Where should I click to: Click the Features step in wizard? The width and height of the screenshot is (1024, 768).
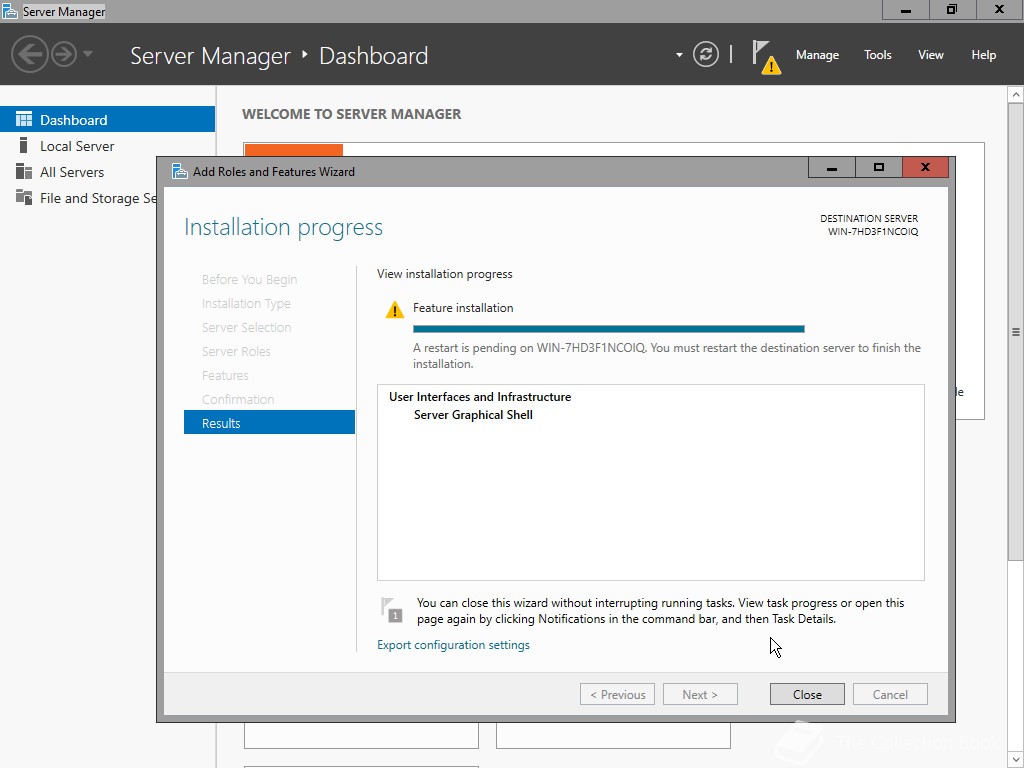pyautogui.click(x=225, y=376)
